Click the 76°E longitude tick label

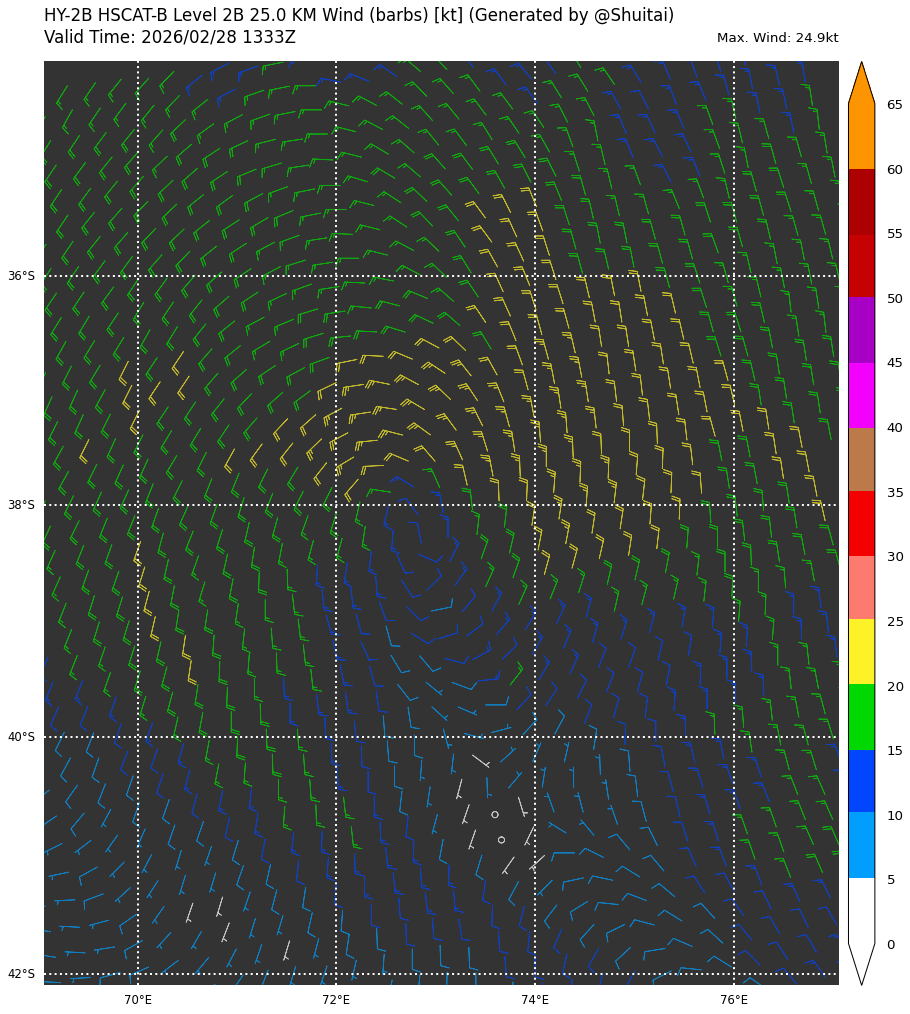(x=734, y=1000)
